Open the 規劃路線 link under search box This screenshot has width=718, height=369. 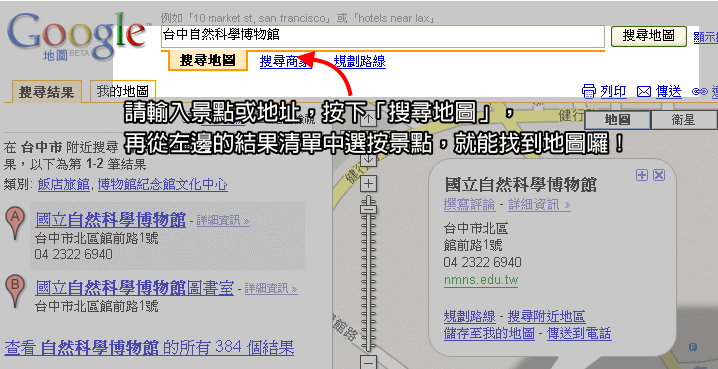359,61
